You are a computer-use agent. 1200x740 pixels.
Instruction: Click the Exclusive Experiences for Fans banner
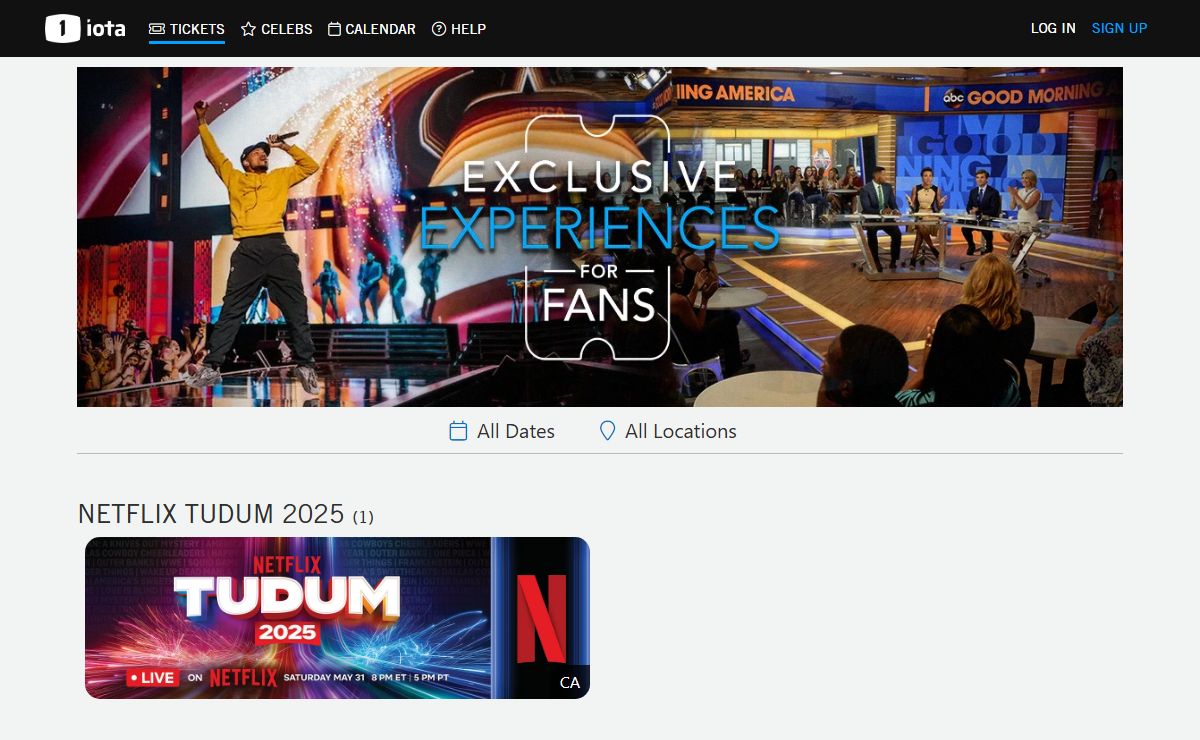pyautogui.click(x=600, y=237)
